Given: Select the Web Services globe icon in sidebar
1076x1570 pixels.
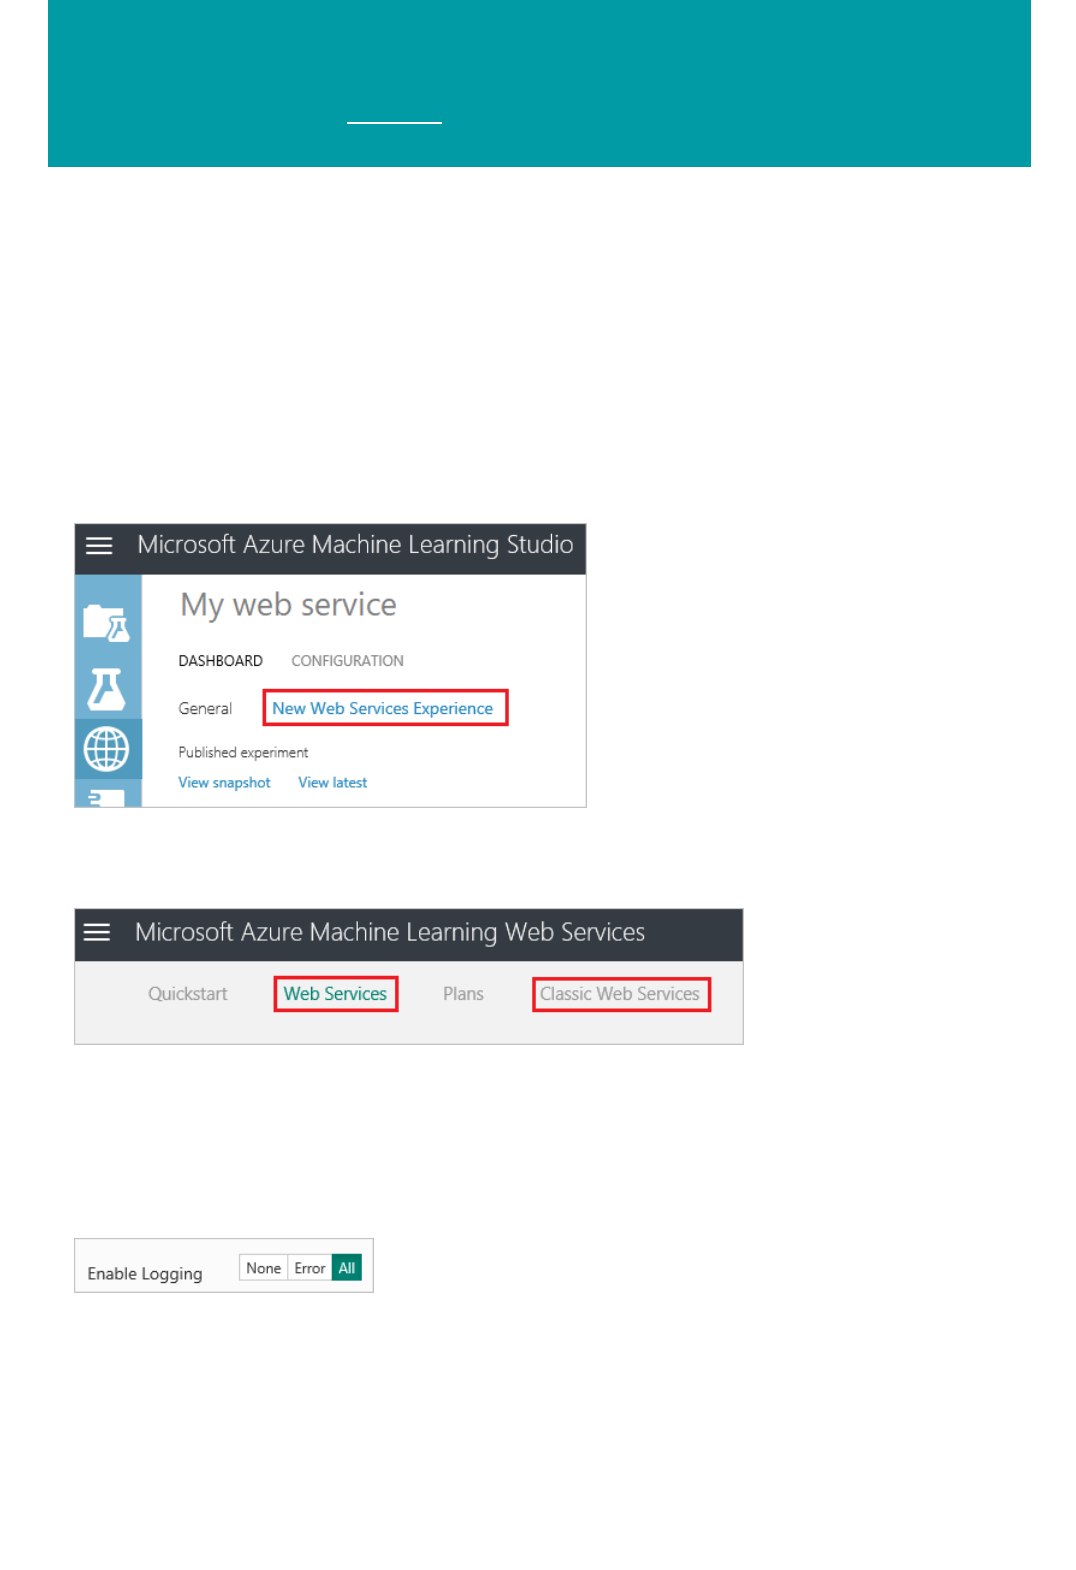Looking at the screenshot, I should click(107, 749).
